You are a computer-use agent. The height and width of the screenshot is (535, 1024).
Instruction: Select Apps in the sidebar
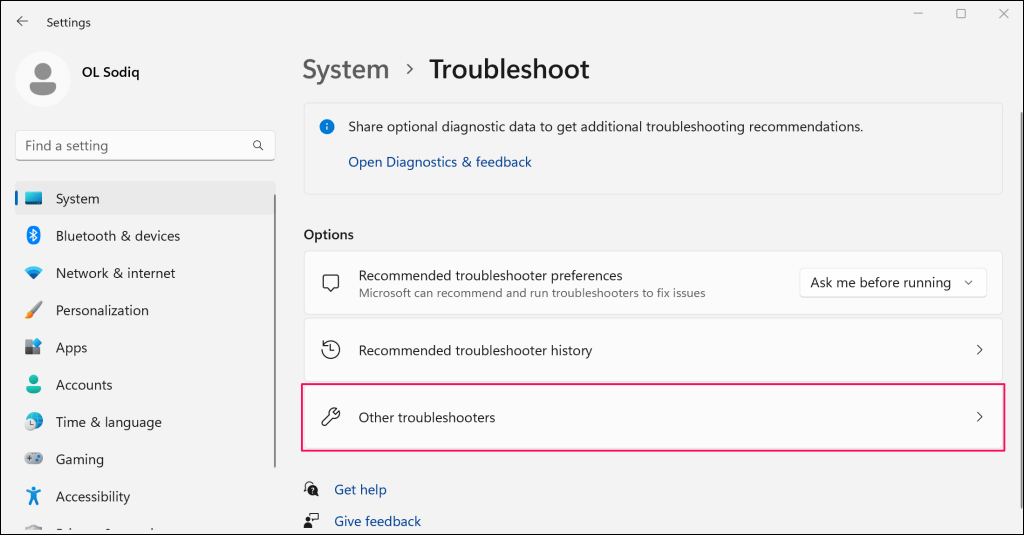pyautogui.click(x=71, y=348)
